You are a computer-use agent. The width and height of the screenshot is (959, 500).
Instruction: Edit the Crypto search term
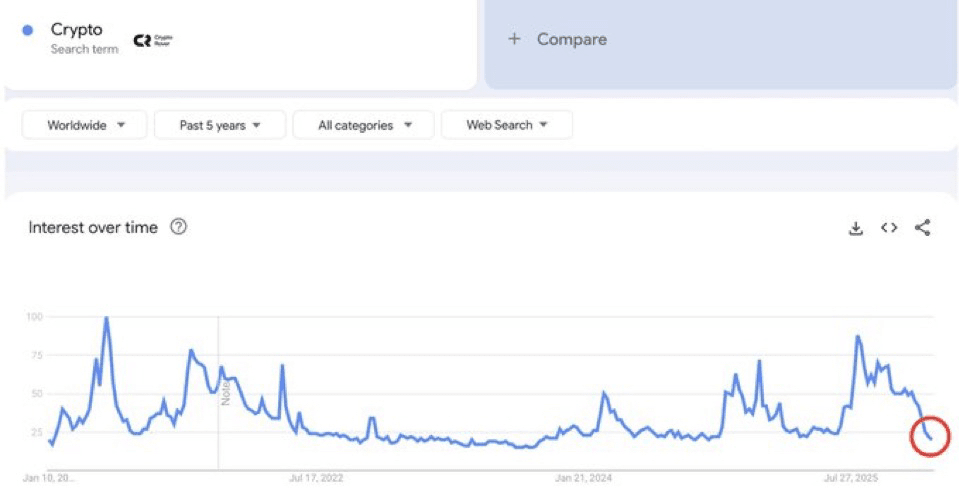click(76, 29)
